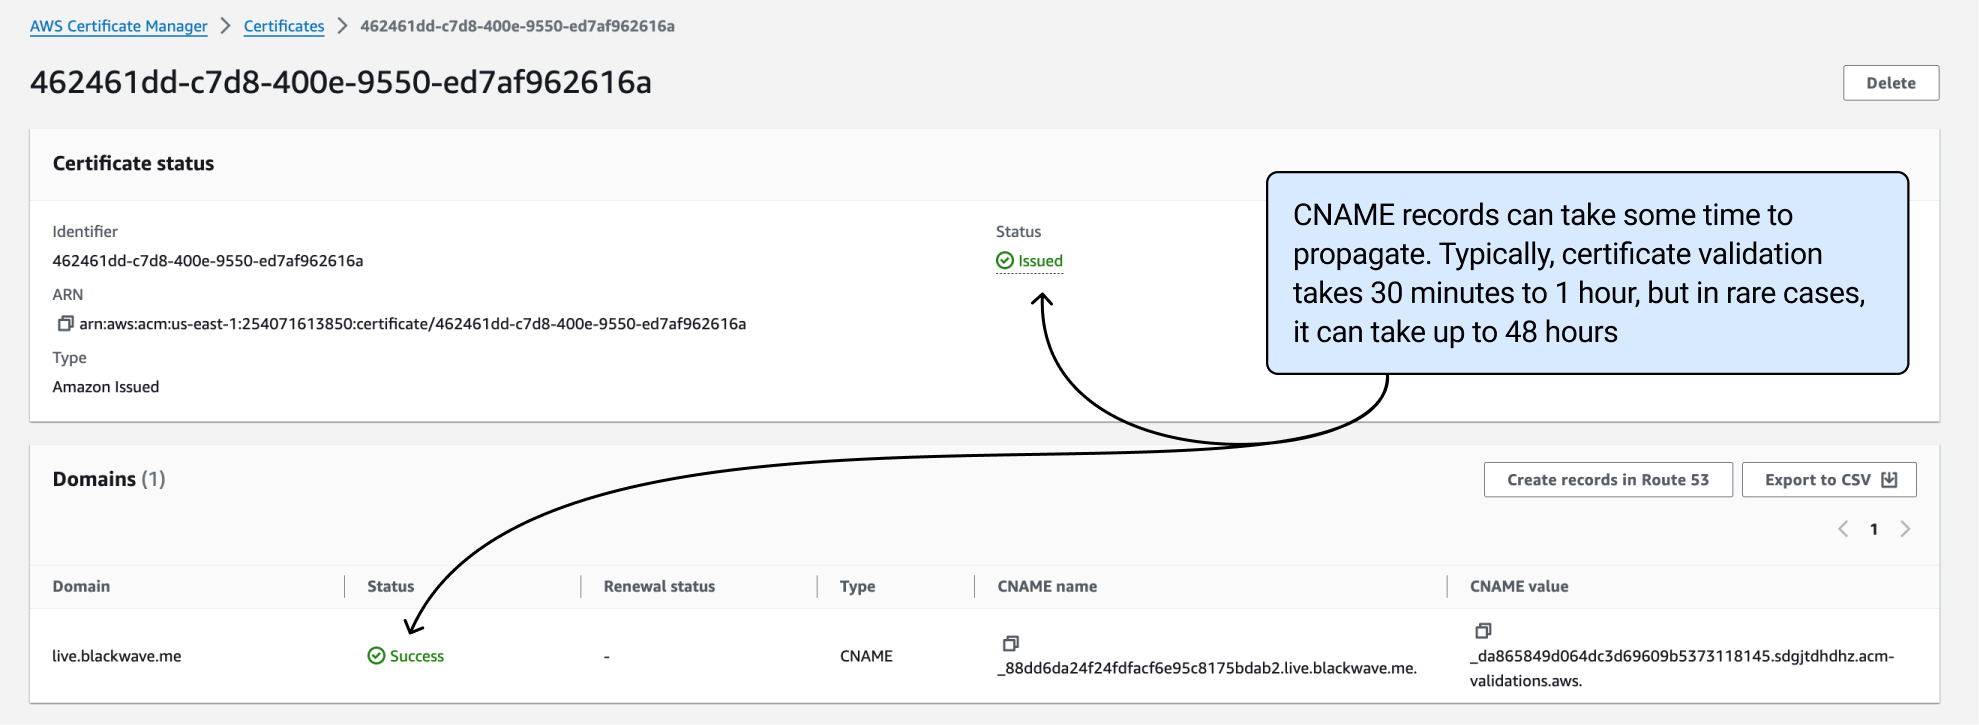Click the CNAME name column header
Image resolution: width=1979 pixels, height=725 pixels.
point(1047,586)
